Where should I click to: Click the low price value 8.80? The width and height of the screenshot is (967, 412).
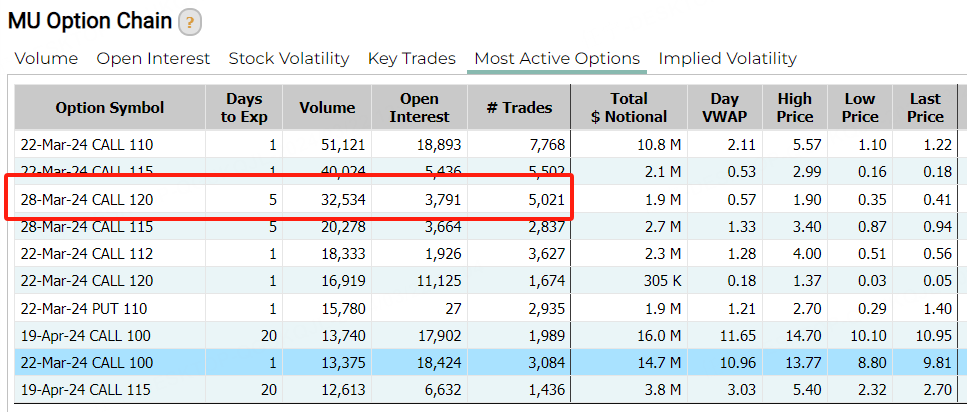pos(872,363)
